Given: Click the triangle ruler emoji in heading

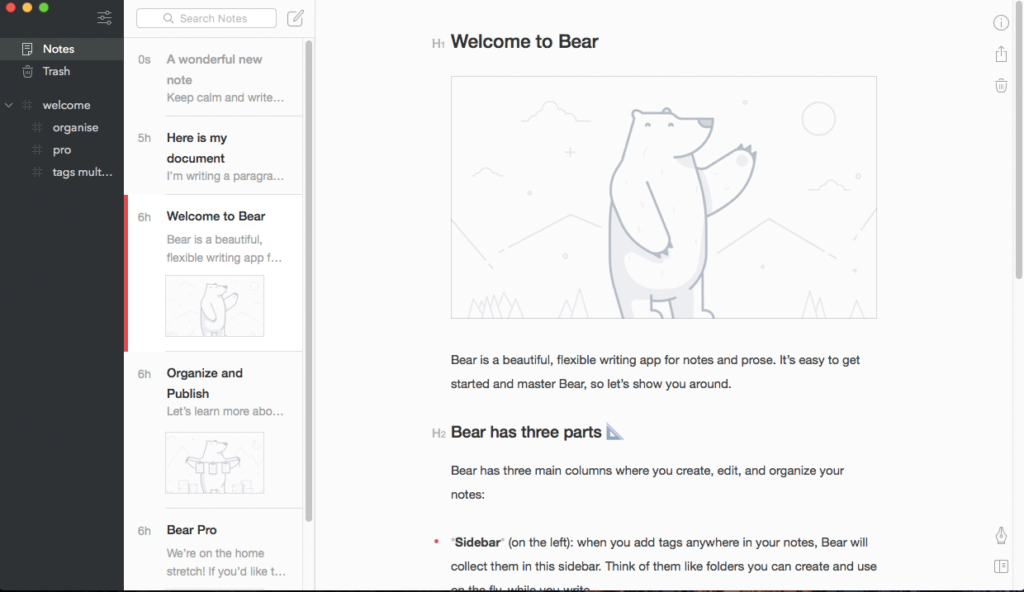Looking at the screenshot, I should [x=615, y=431].
